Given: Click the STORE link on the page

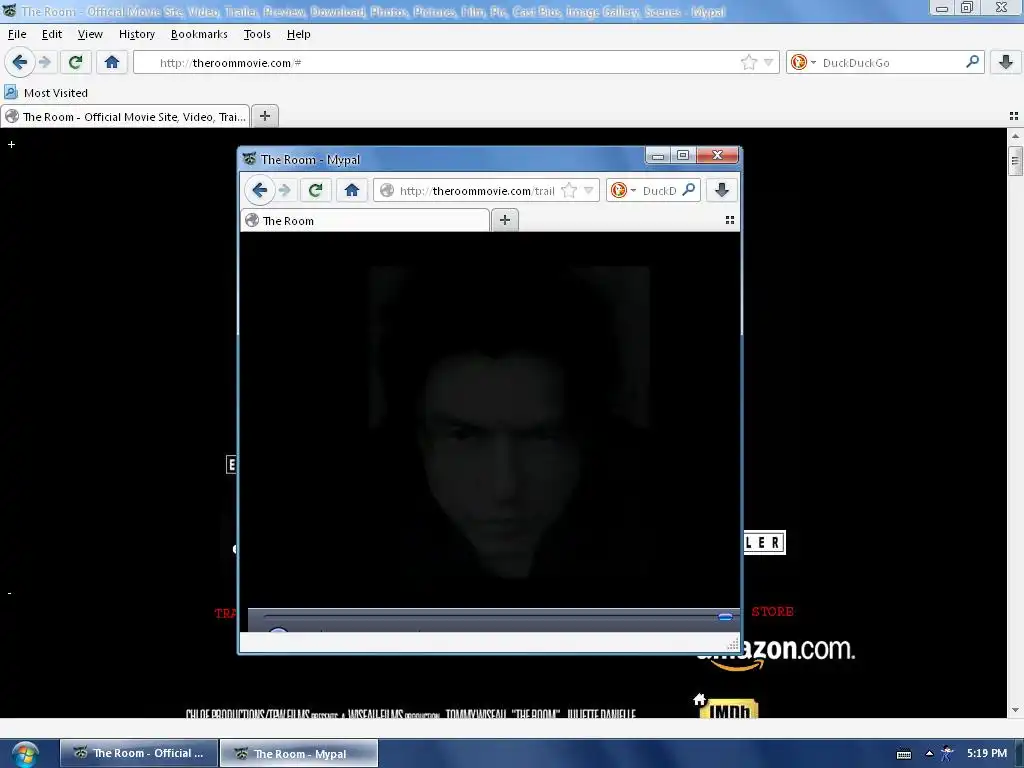Looking at the screenshot, I should pyautogui.click(x=773, y=612).
